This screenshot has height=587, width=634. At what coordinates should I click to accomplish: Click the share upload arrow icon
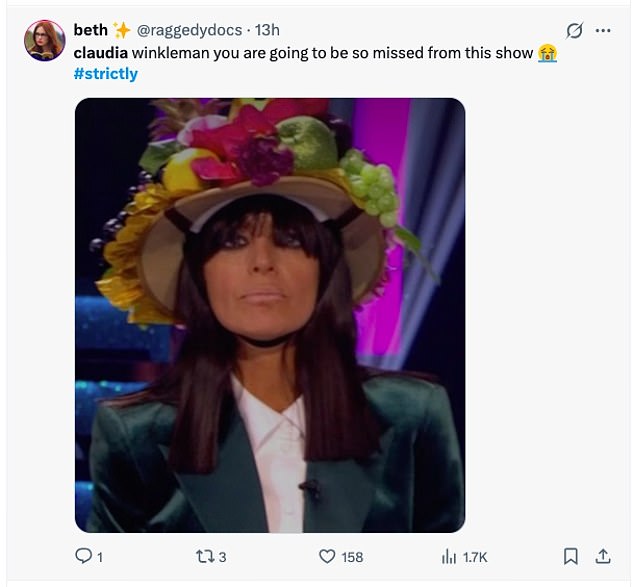[x=602, y=556]
